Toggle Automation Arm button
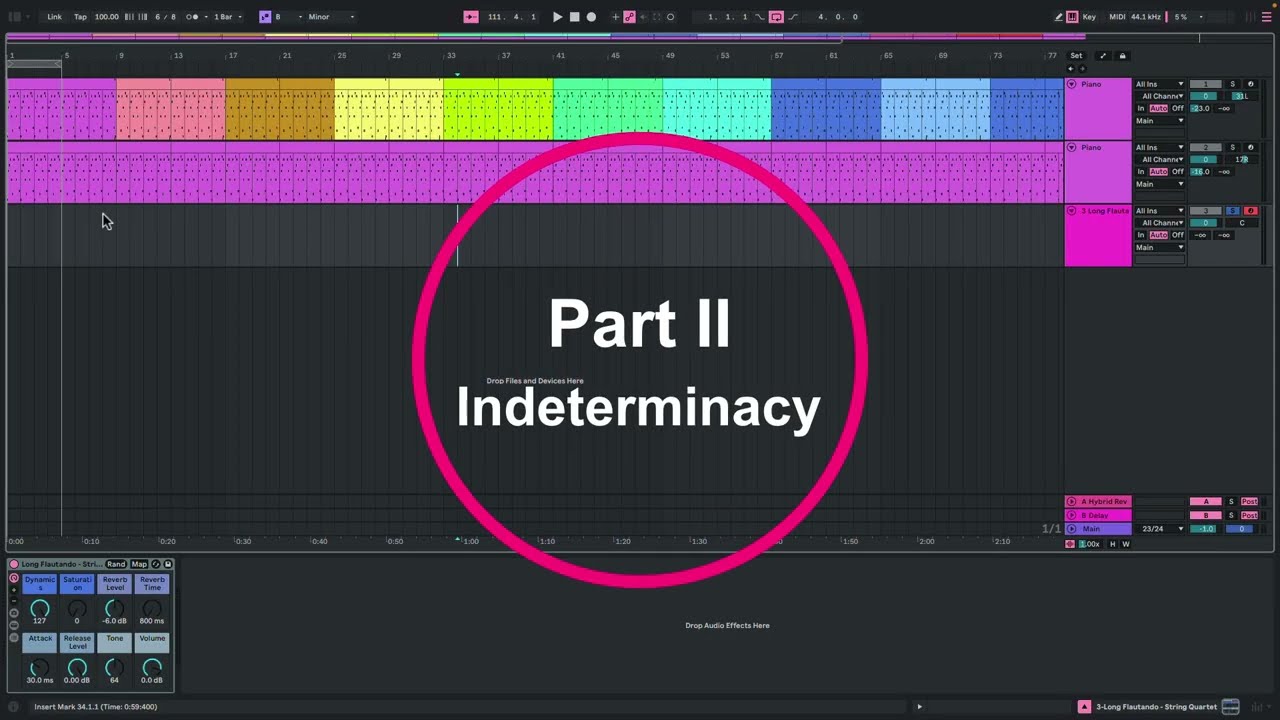Screen dimensions: 1280x720 629,17
